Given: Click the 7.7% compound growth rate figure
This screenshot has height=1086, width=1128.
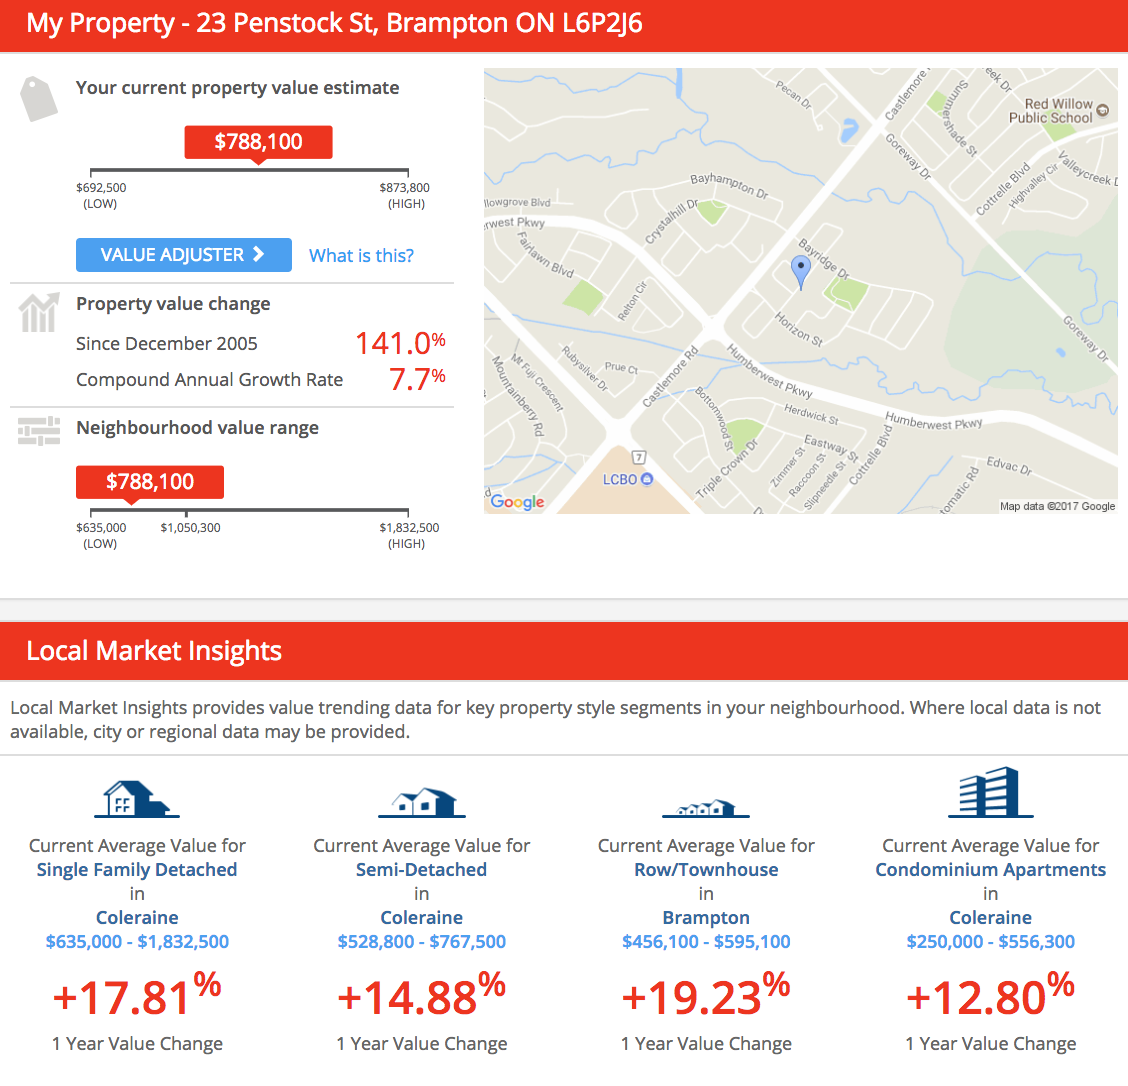Looking at the screenshot, I should (x=417, y=379).
